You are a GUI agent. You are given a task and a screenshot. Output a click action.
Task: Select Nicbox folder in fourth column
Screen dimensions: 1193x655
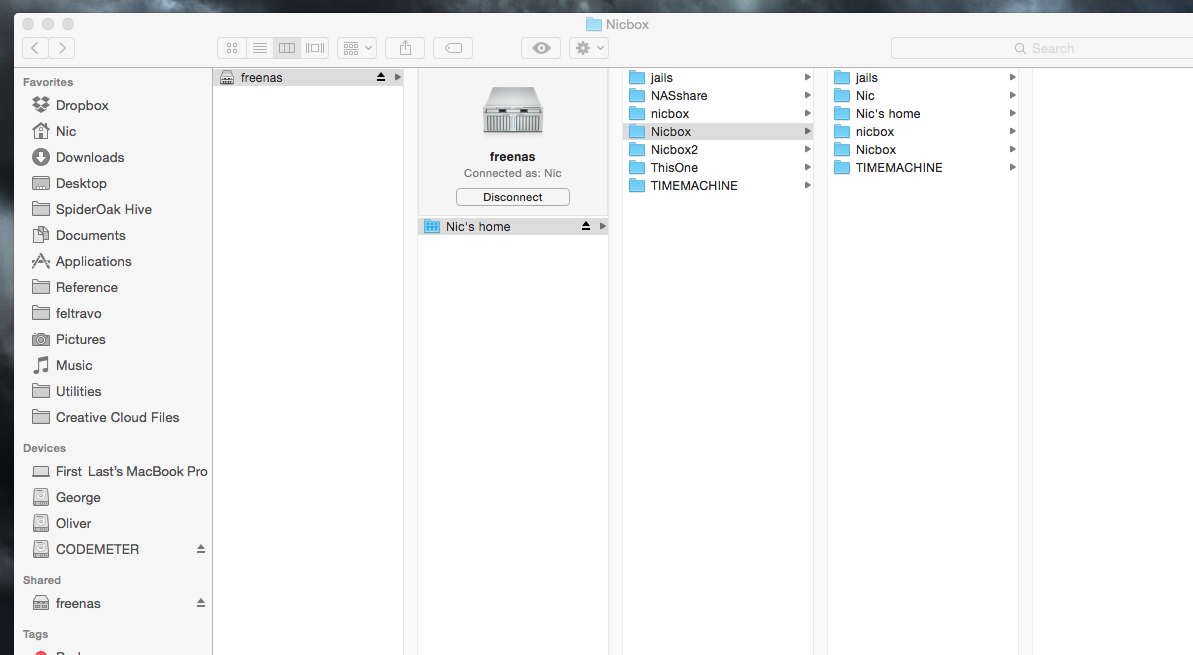click(x=923, y=149)
